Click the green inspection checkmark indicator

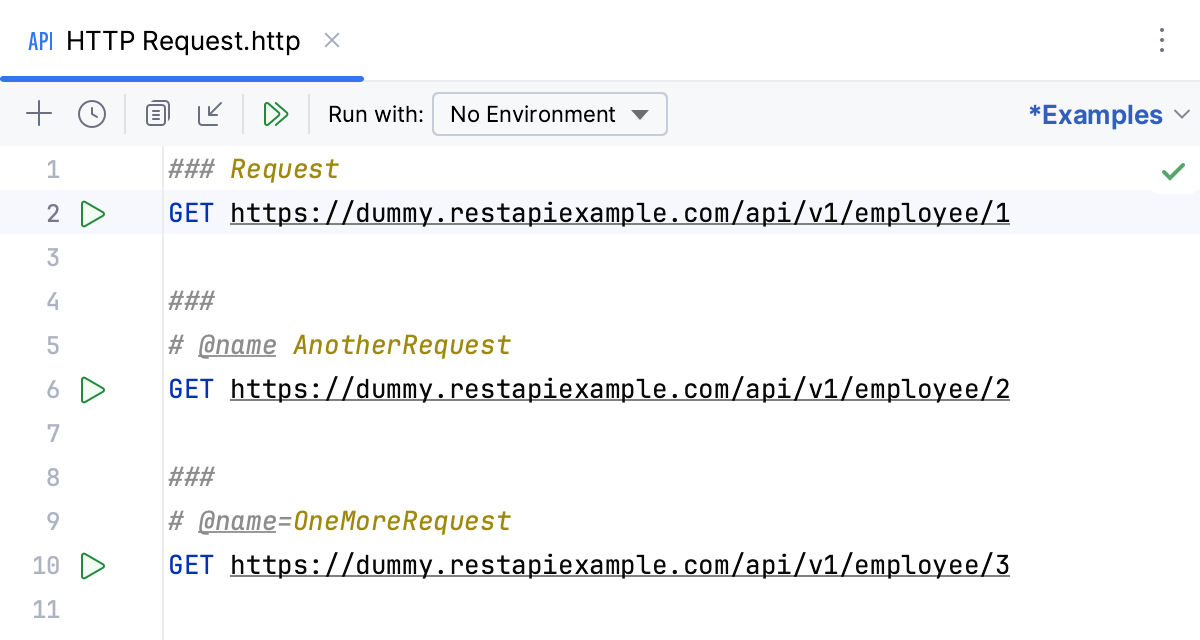pos(1173,170)
